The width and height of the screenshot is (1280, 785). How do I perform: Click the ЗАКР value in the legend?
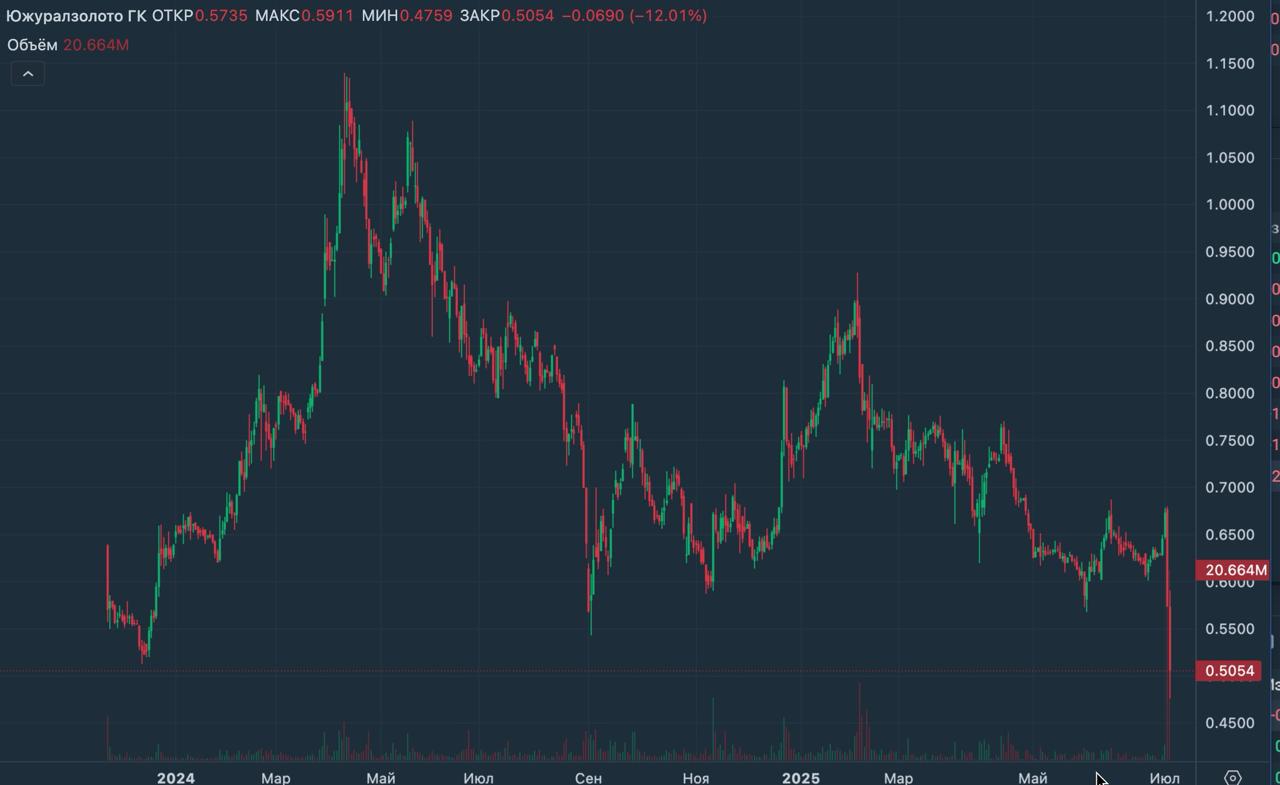(x=527, y=16)
